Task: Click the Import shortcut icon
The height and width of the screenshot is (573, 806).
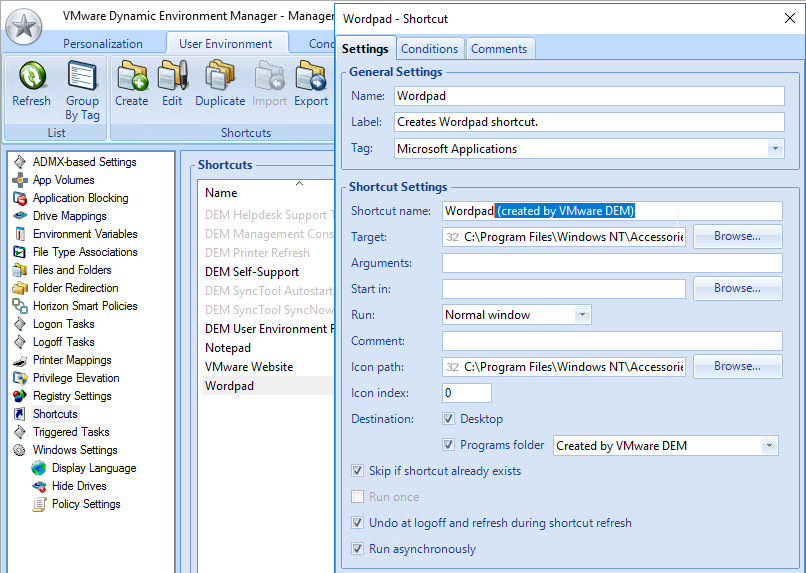Action: click(269, 76)
